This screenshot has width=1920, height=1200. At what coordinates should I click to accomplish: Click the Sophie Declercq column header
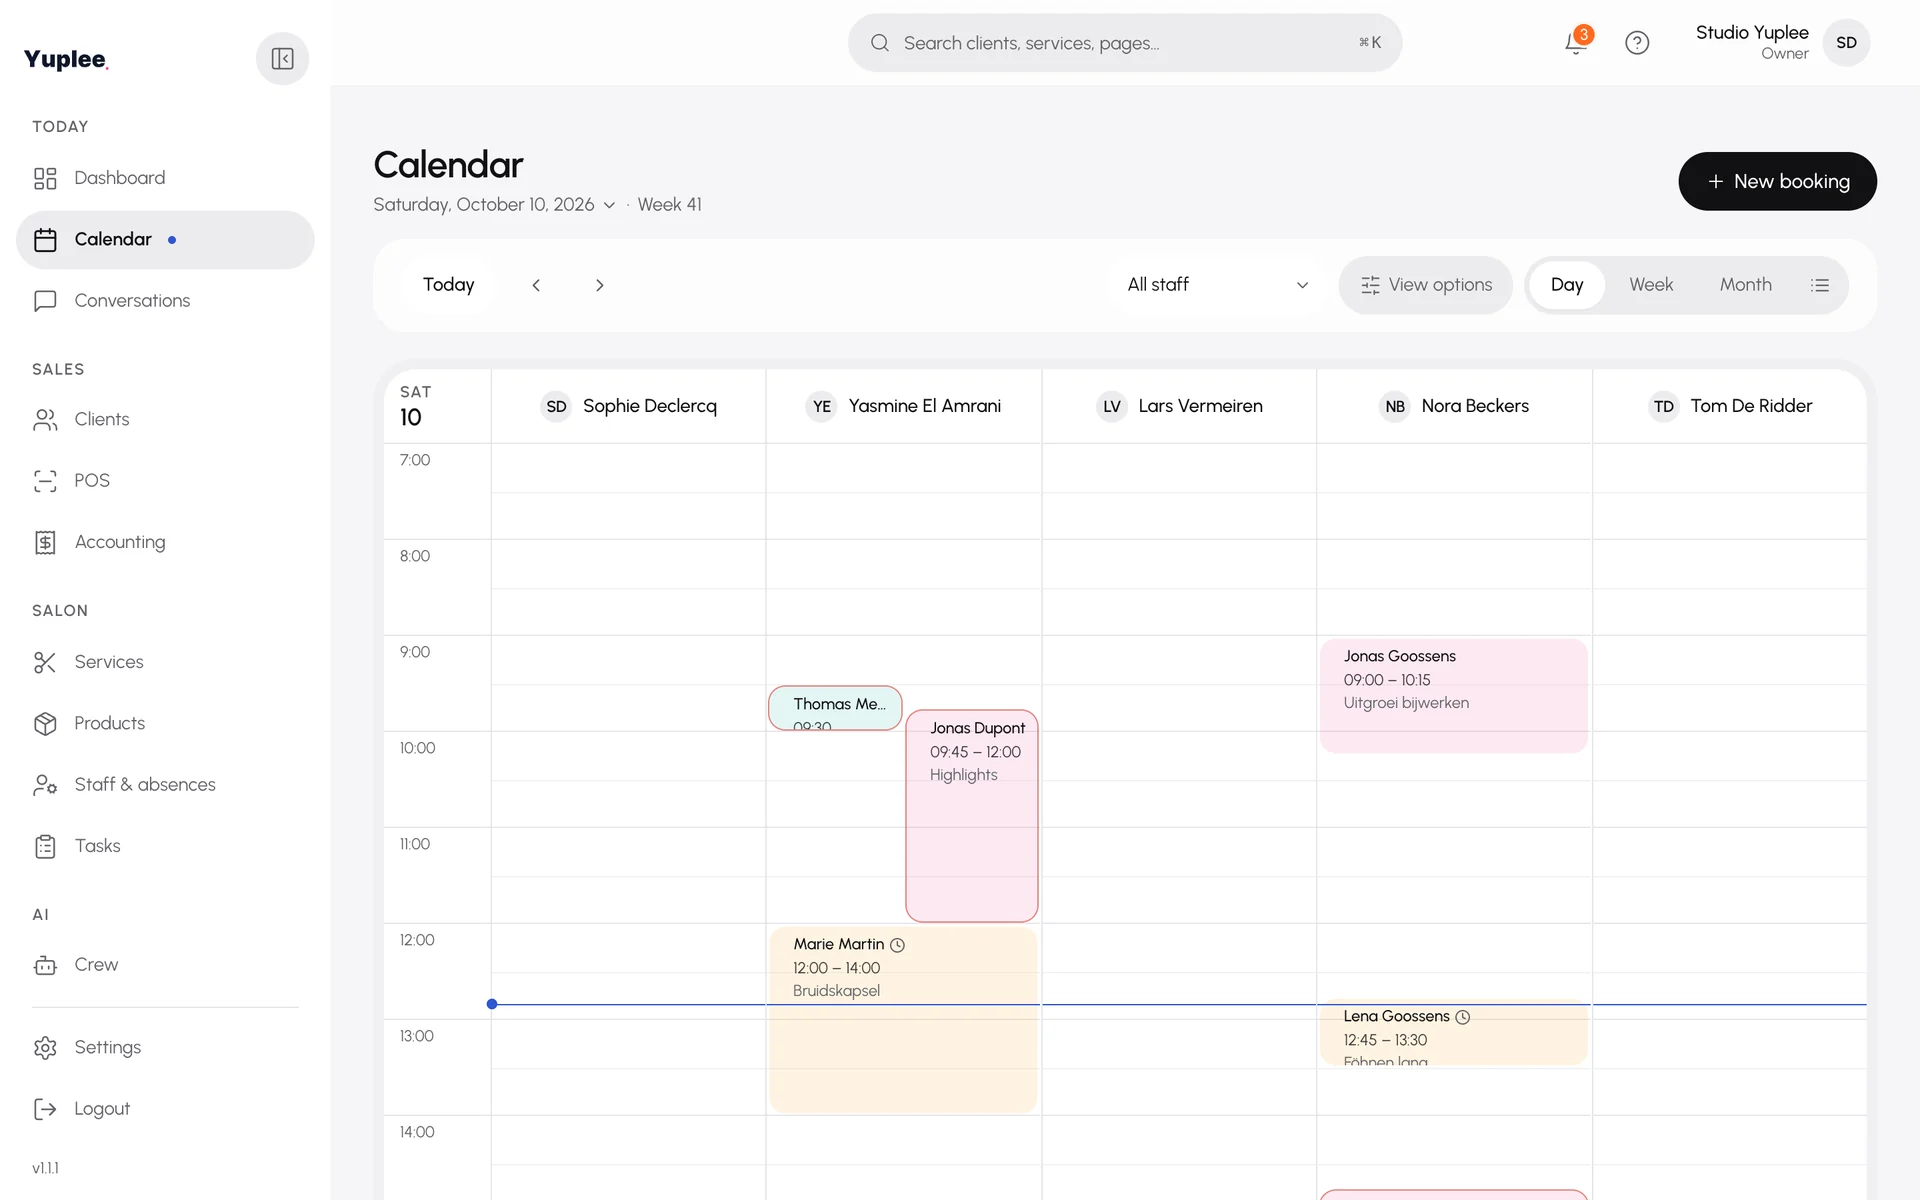coord(629,406)
